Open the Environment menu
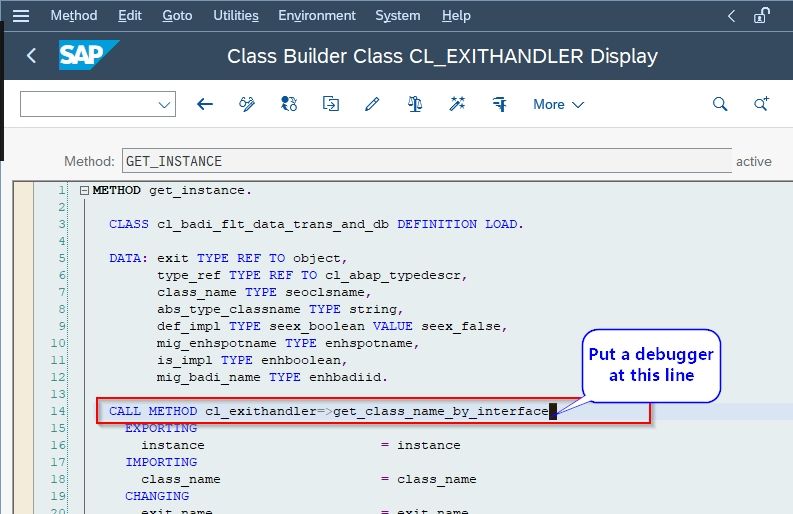The image size is (793, 514). coord(317,16)
